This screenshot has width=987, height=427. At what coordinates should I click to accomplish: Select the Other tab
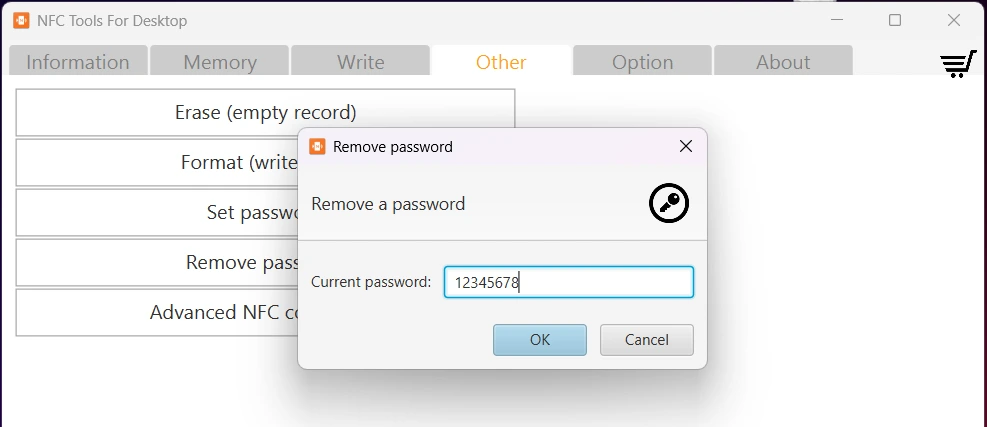pos(501,62)
